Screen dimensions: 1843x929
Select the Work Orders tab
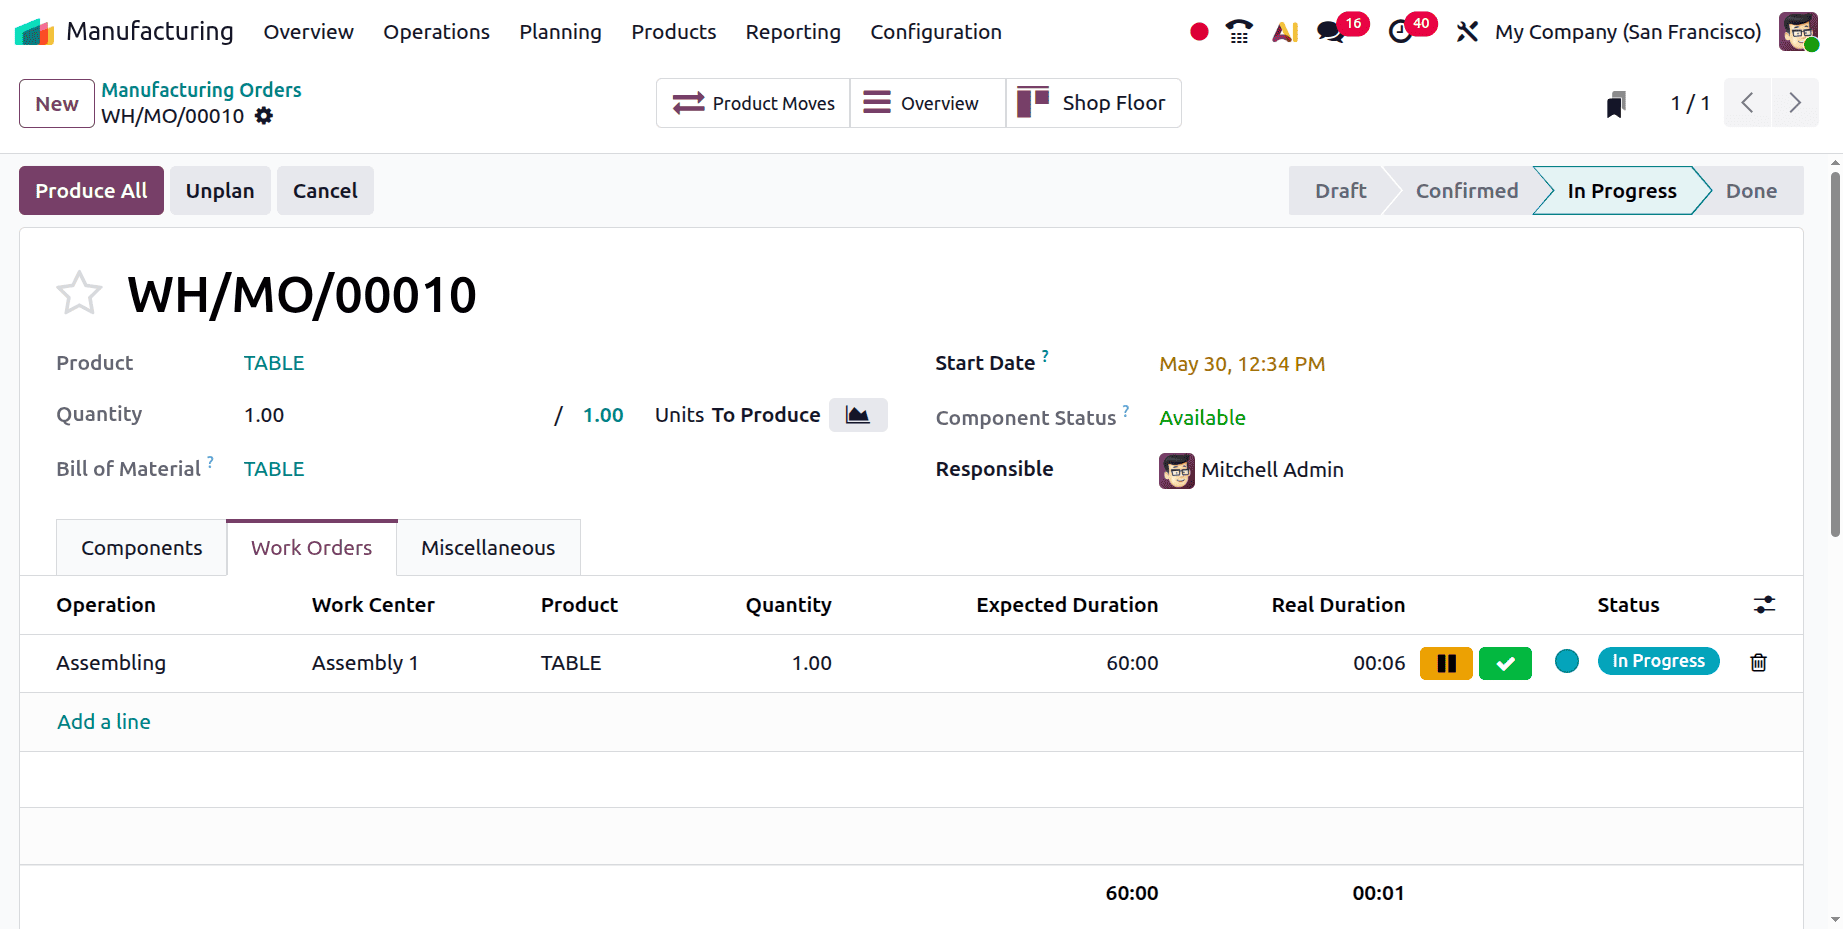[312, 548]
